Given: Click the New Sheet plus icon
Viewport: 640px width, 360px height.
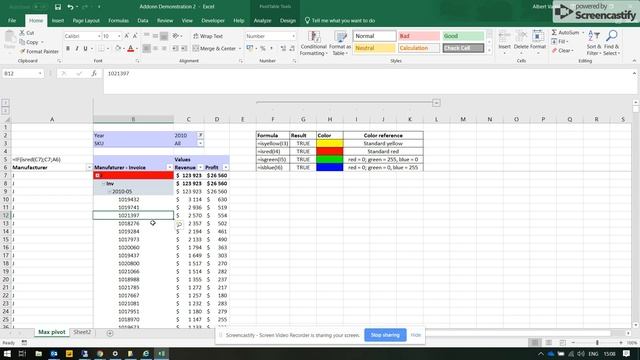Looking at the screenshot, I should (x=110, y=333).
